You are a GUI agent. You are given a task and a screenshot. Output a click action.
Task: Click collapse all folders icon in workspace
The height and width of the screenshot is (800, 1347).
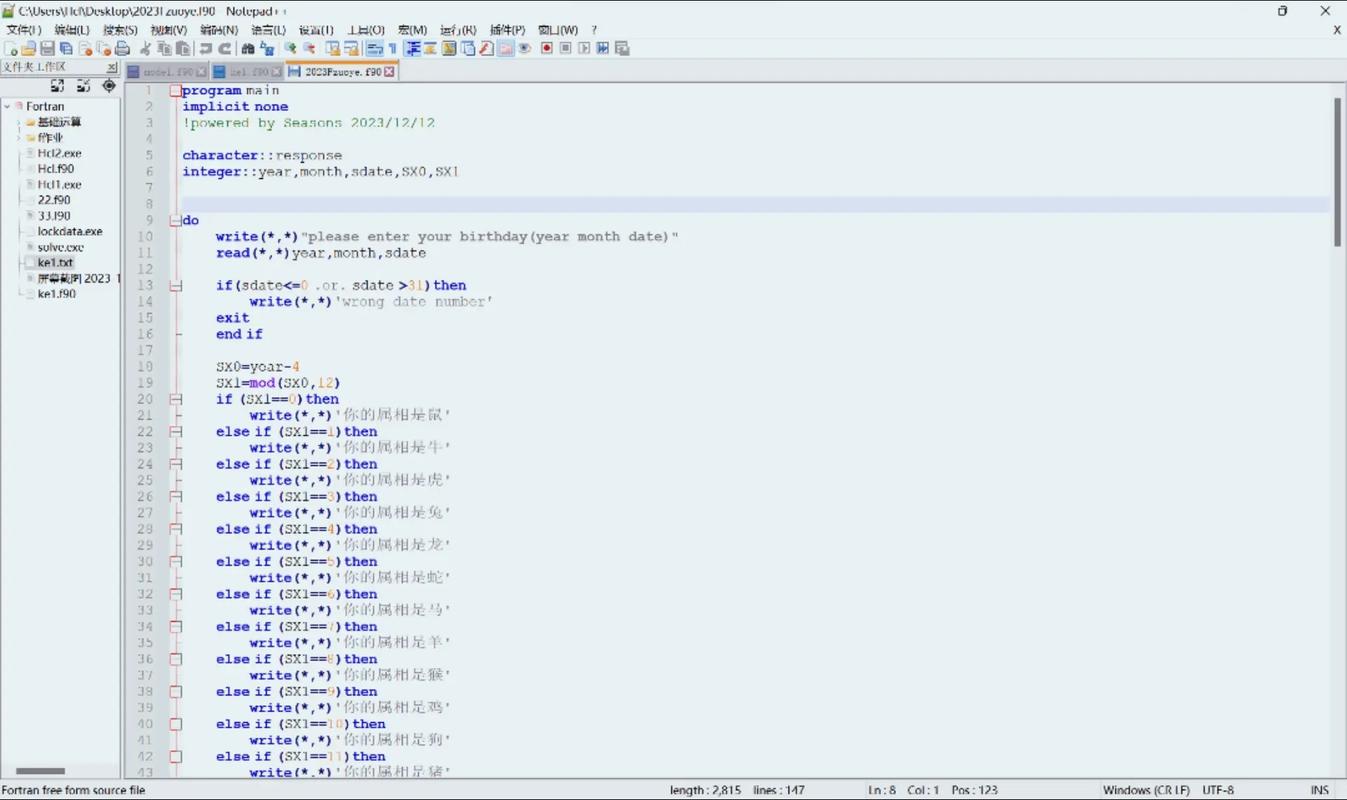(83, 86)
